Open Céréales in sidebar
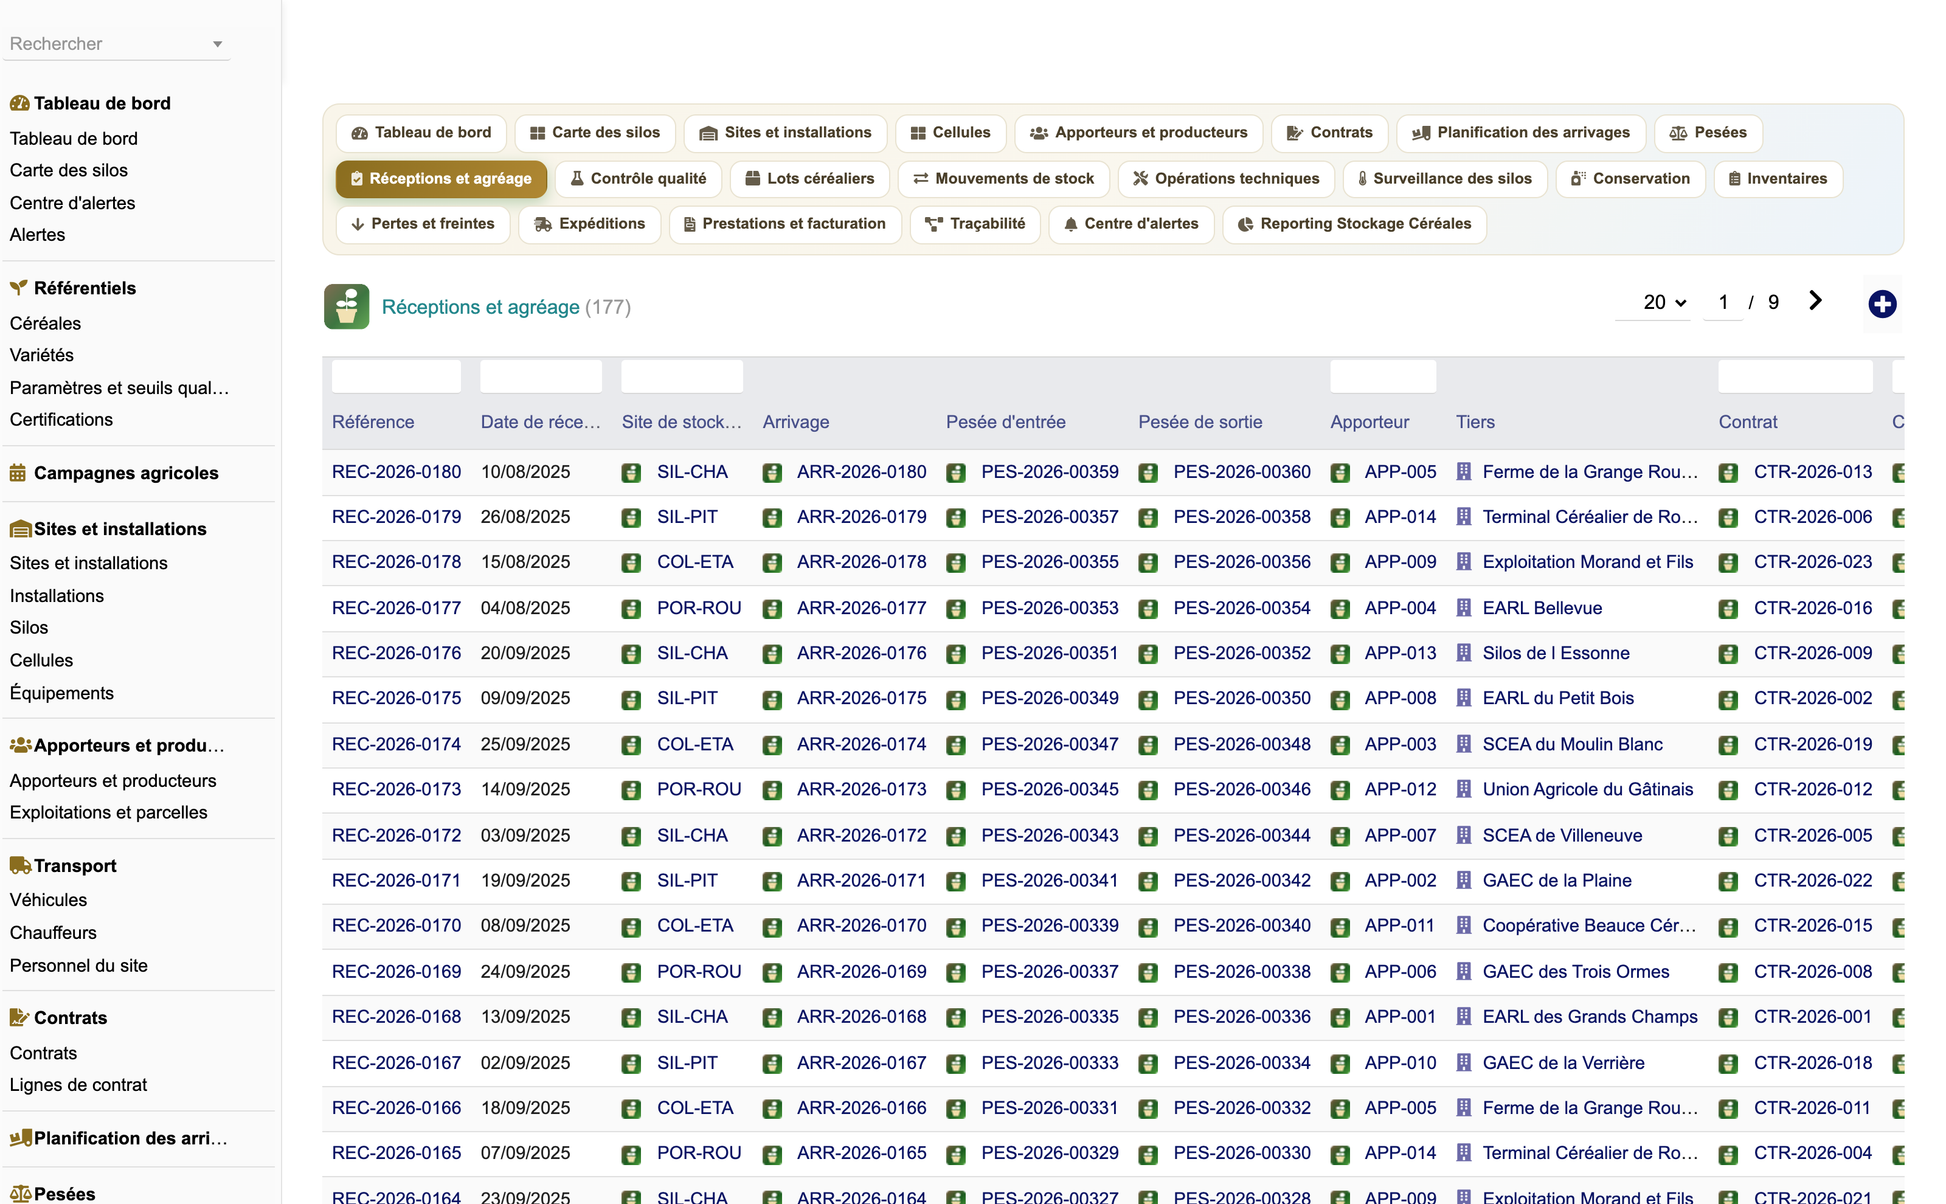Viewport: 1946px width, 1204px height. [45, 323]
